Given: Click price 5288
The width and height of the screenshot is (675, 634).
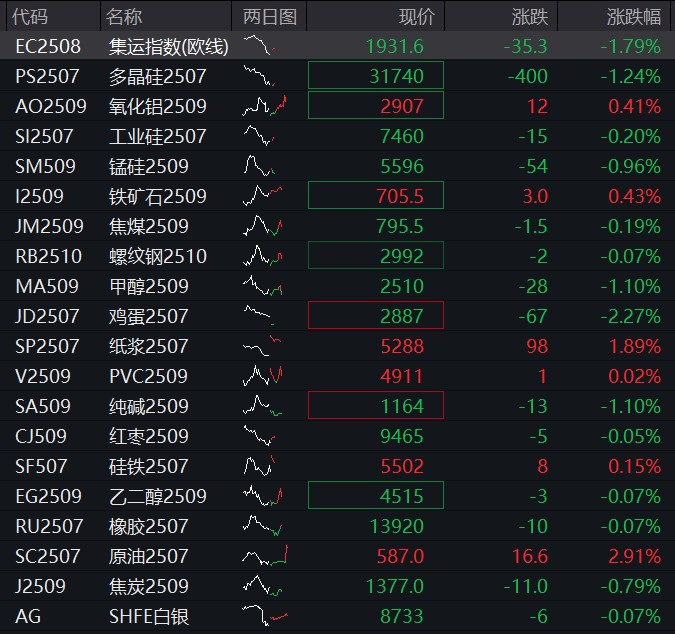Looking at the screenshot, I should click(x=402, y=346).
